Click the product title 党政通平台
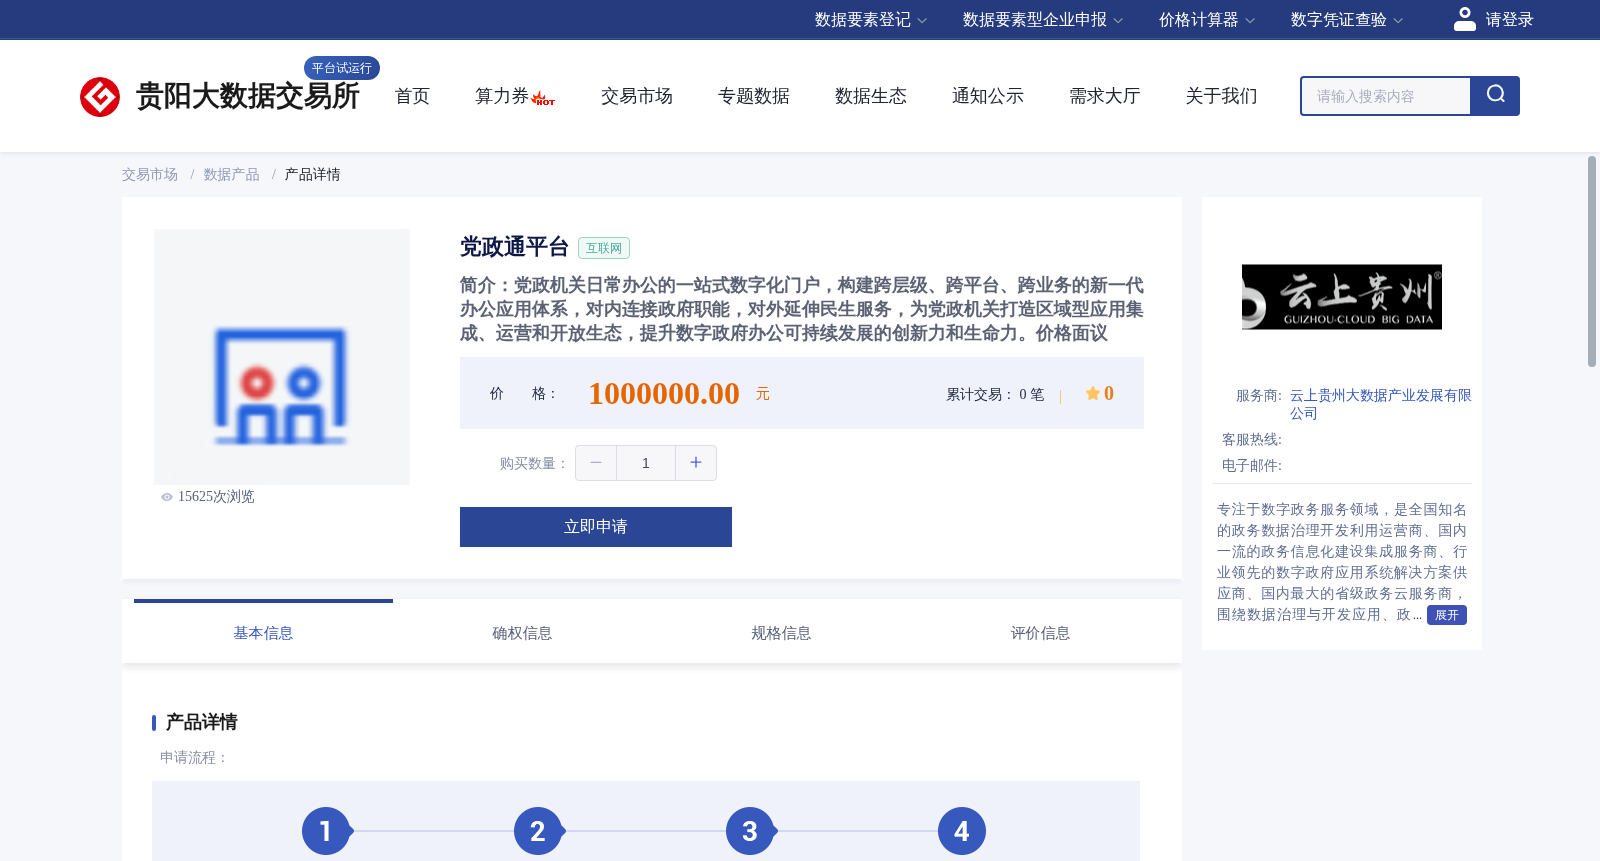This screenshot has height=861, width=1600. pos(514,247)
